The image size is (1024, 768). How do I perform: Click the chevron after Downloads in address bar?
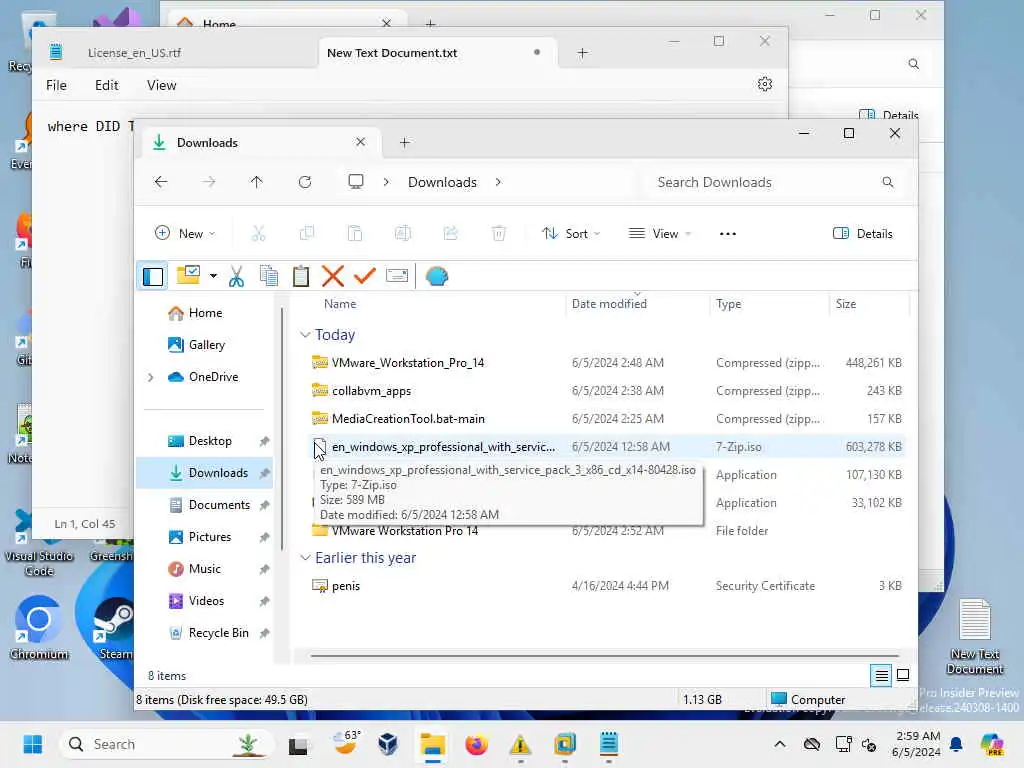(x=498, y=182)
